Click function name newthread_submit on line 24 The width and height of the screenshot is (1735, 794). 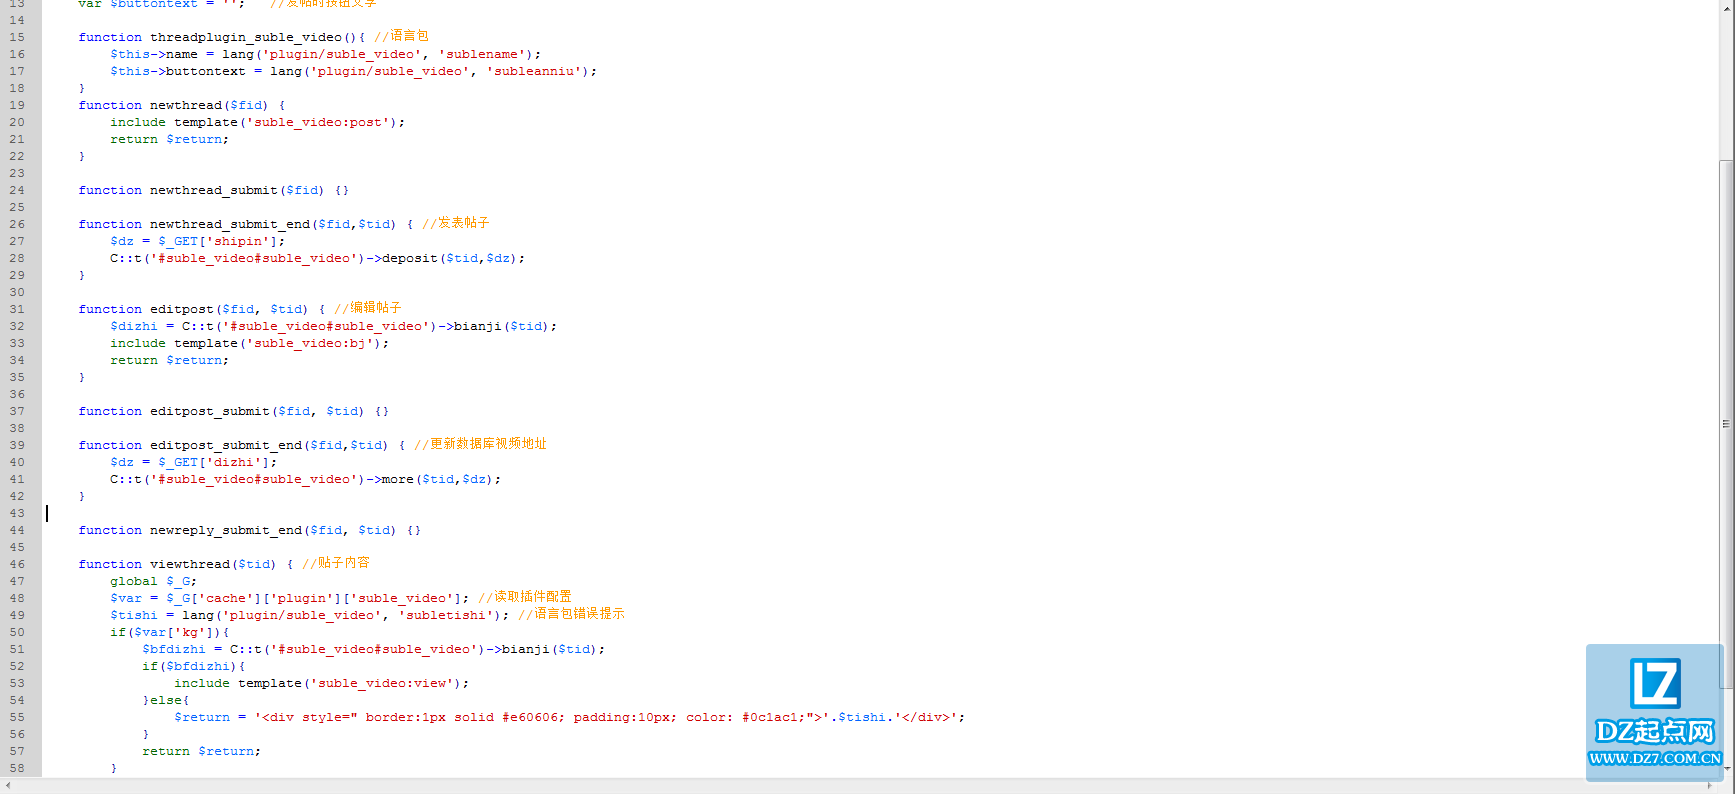[214, 190]
